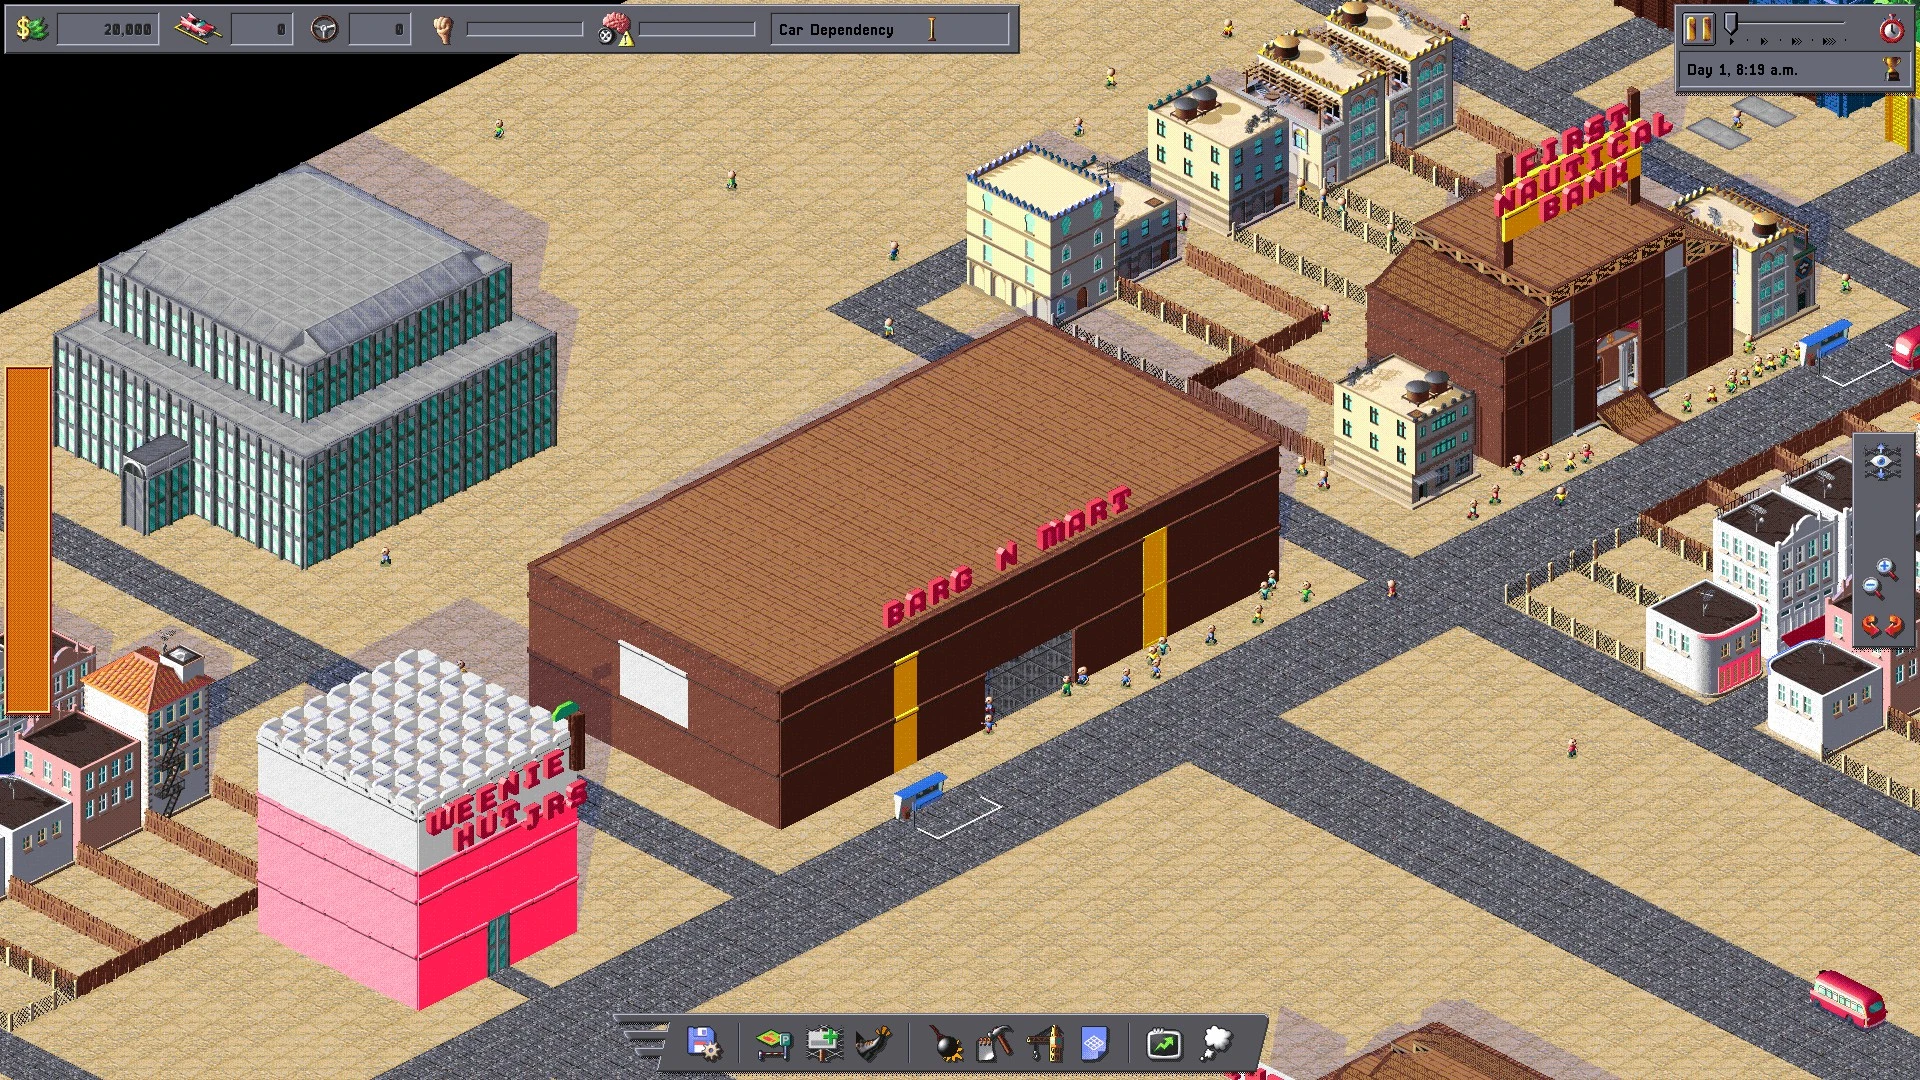The image size is (1920, 1080).
Task: Click the steering wheel drivers icon
Action: point(323,29)
